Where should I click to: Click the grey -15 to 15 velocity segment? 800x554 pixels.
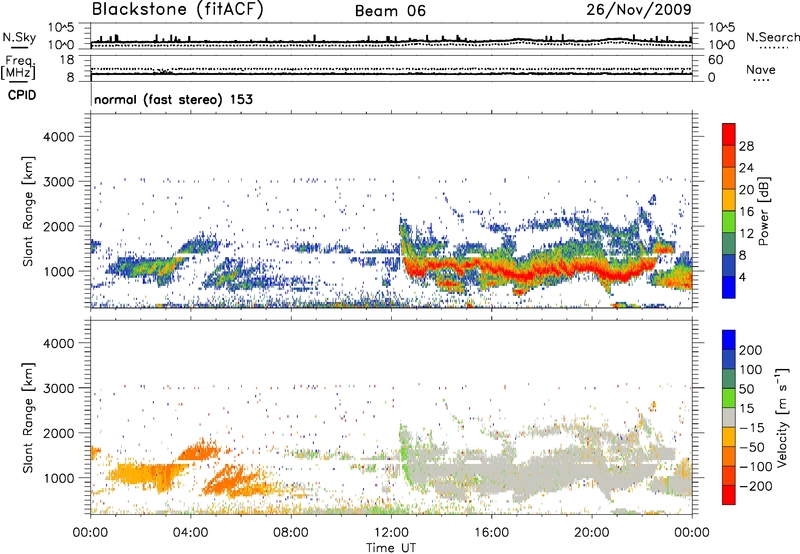point(729,417)
